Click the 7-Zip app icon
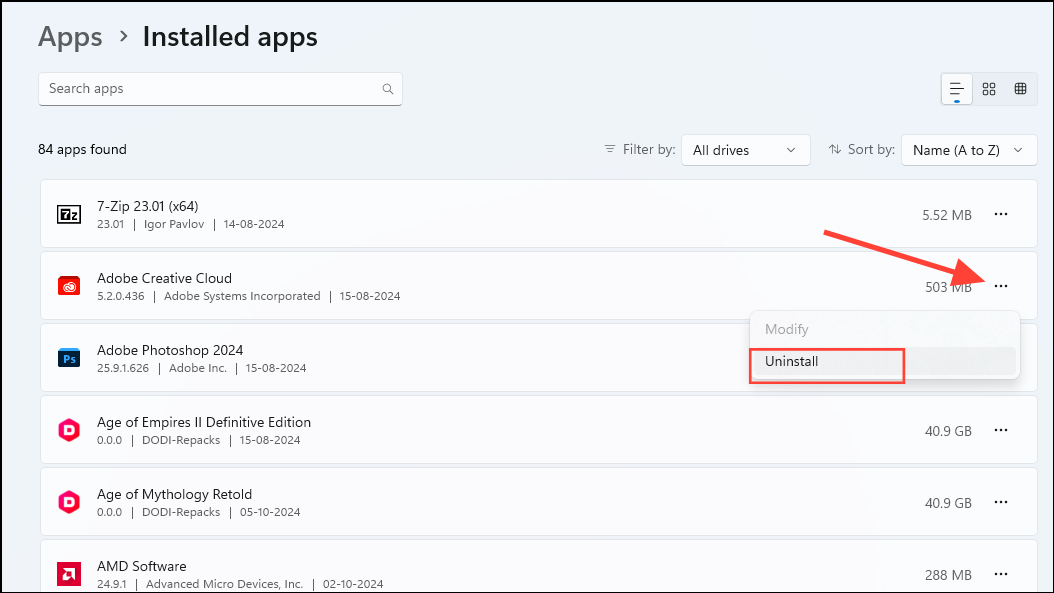1054x593 pixels. click(69, 214)
